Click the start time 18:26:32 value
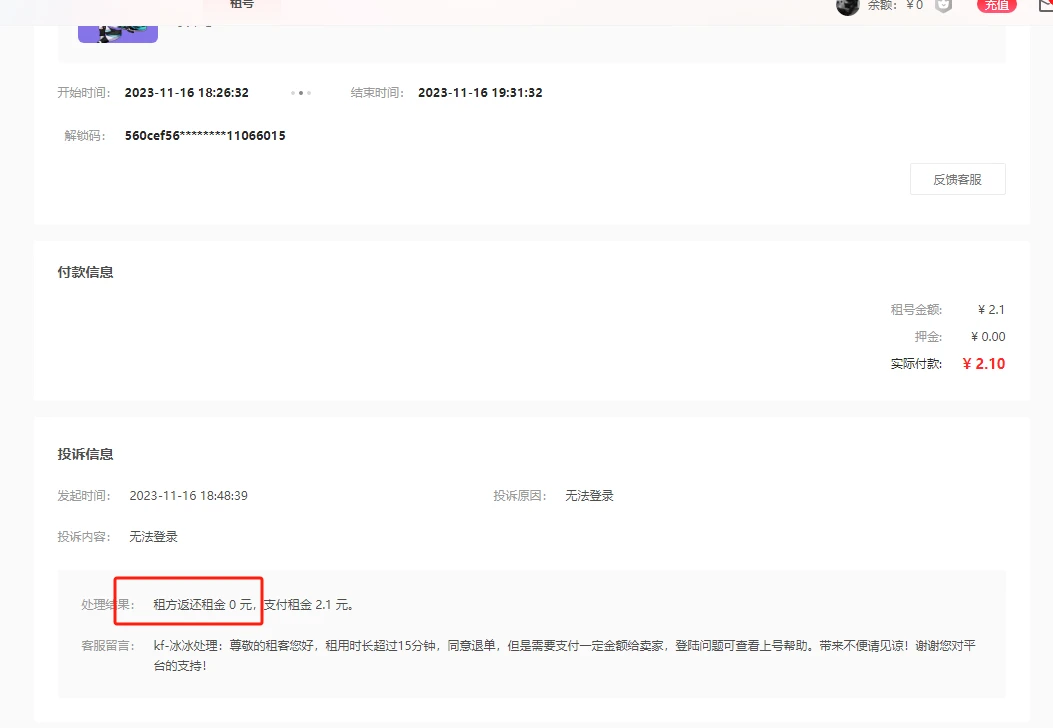The image size is (1053, 728). point(186,93)
